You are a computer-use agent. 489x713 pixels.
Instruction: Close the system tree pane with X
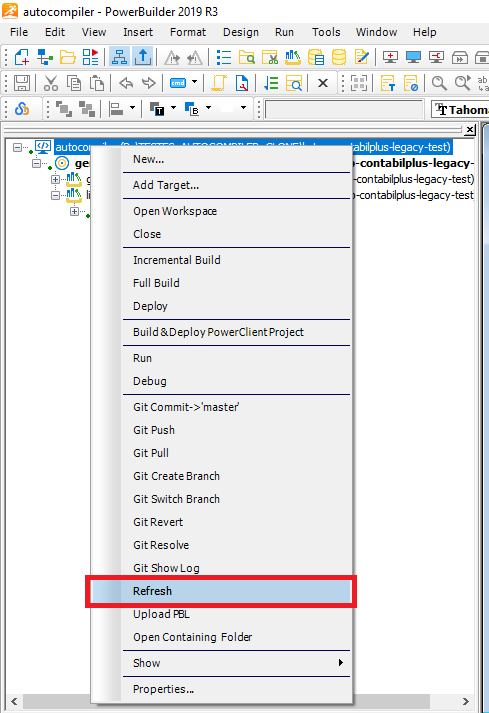click(470, 130)
